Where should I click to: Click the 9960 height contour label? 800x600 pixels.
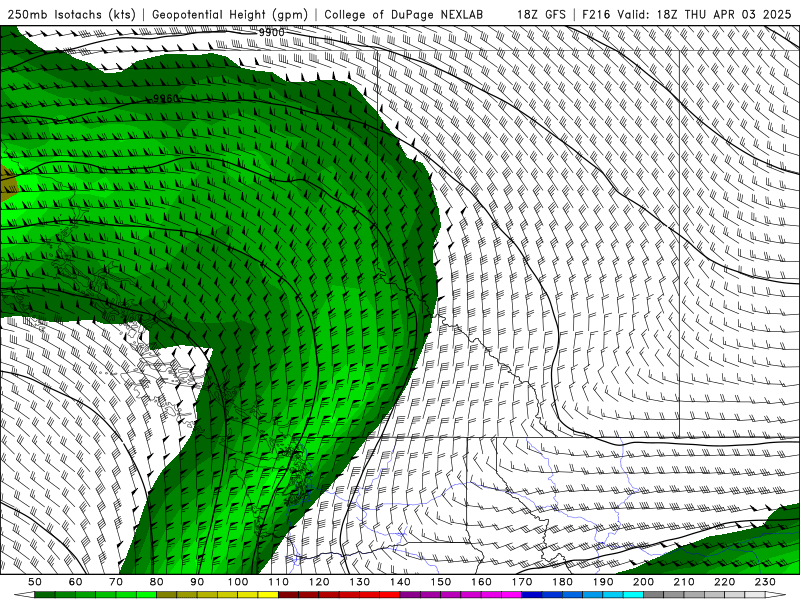point(166,98)
